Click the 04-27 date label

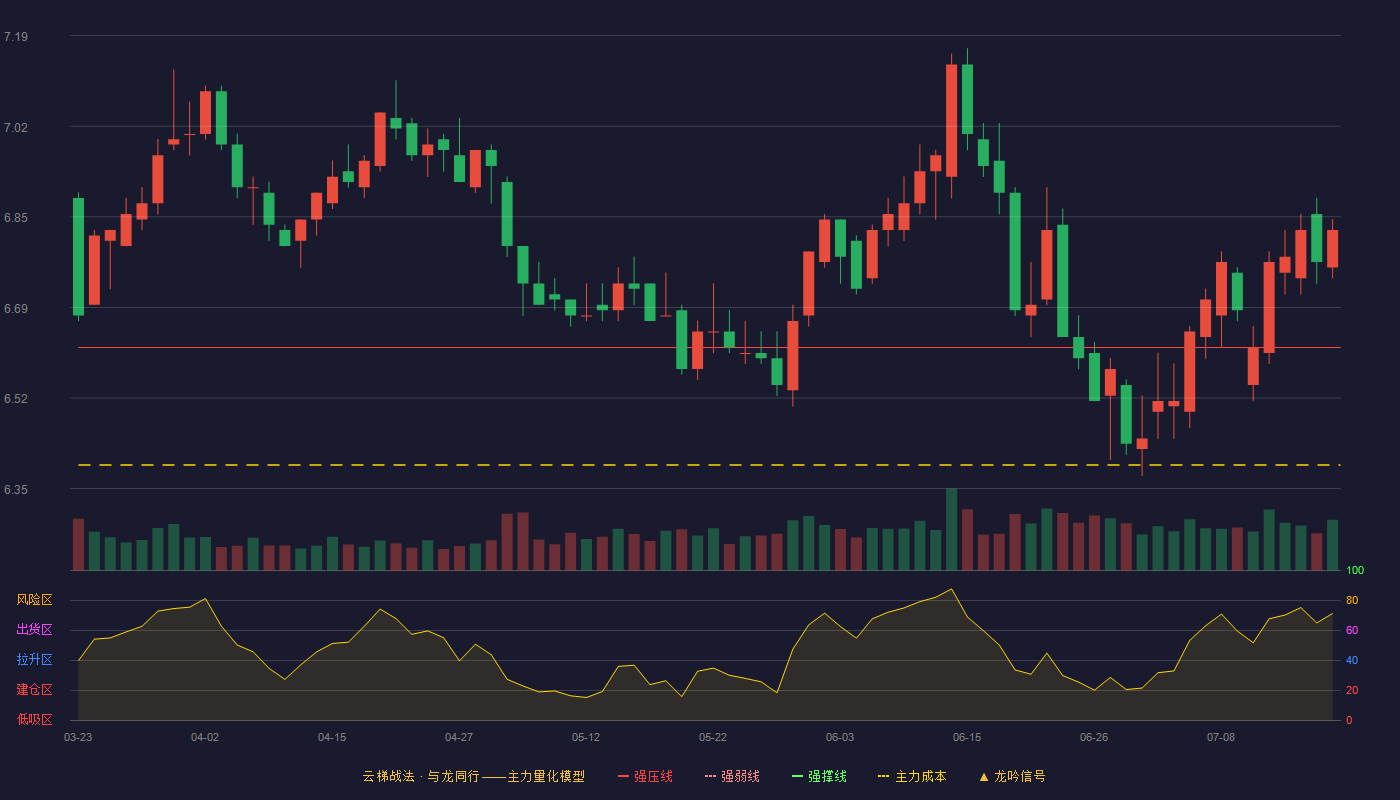click(459, 737)
